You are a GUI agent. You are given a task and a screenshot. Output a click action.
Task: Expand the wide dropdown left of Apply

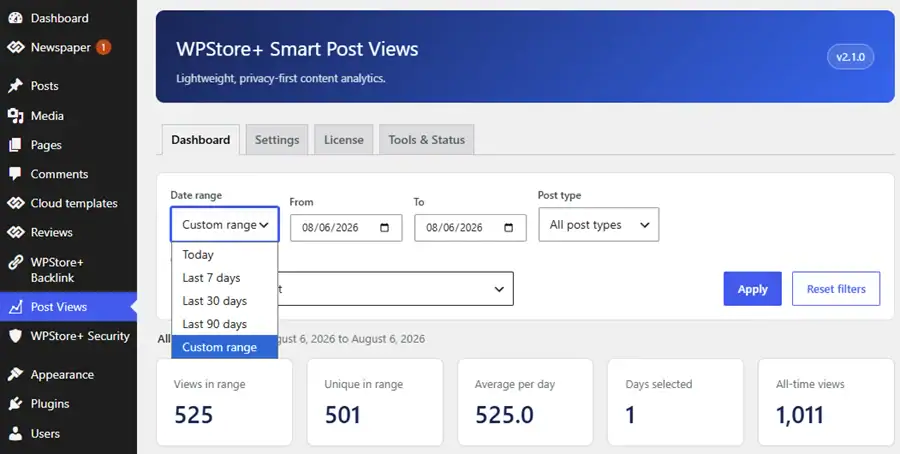click(395, 289)
